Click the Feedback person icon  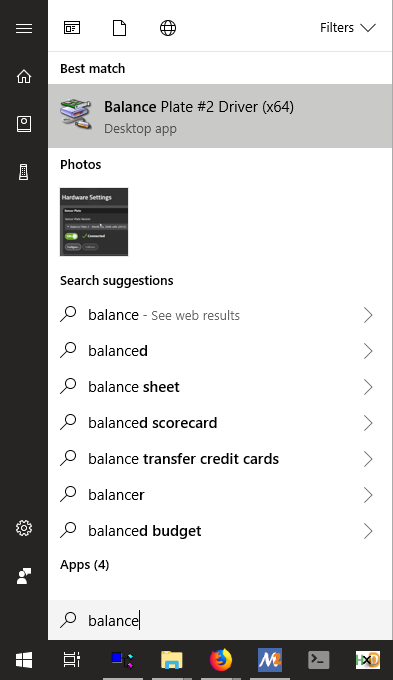point(24,576)
